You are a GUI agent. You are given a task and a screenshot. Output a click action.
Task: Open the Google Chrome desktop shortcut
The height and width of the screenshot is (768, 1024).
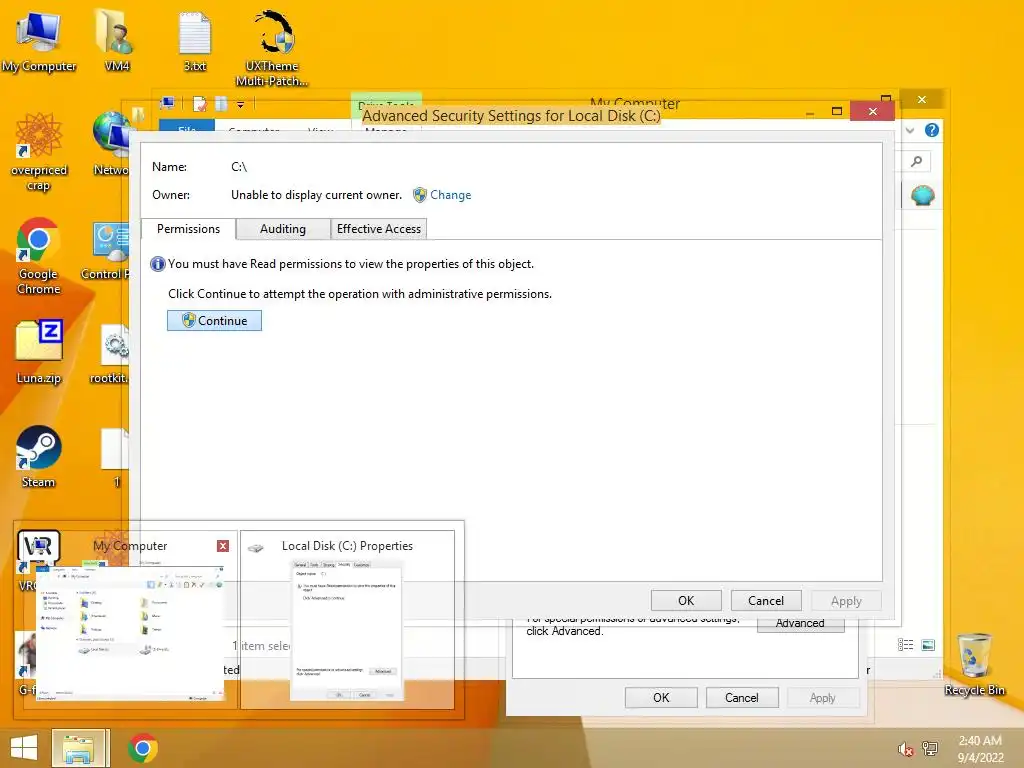click(x=39, y=255)
